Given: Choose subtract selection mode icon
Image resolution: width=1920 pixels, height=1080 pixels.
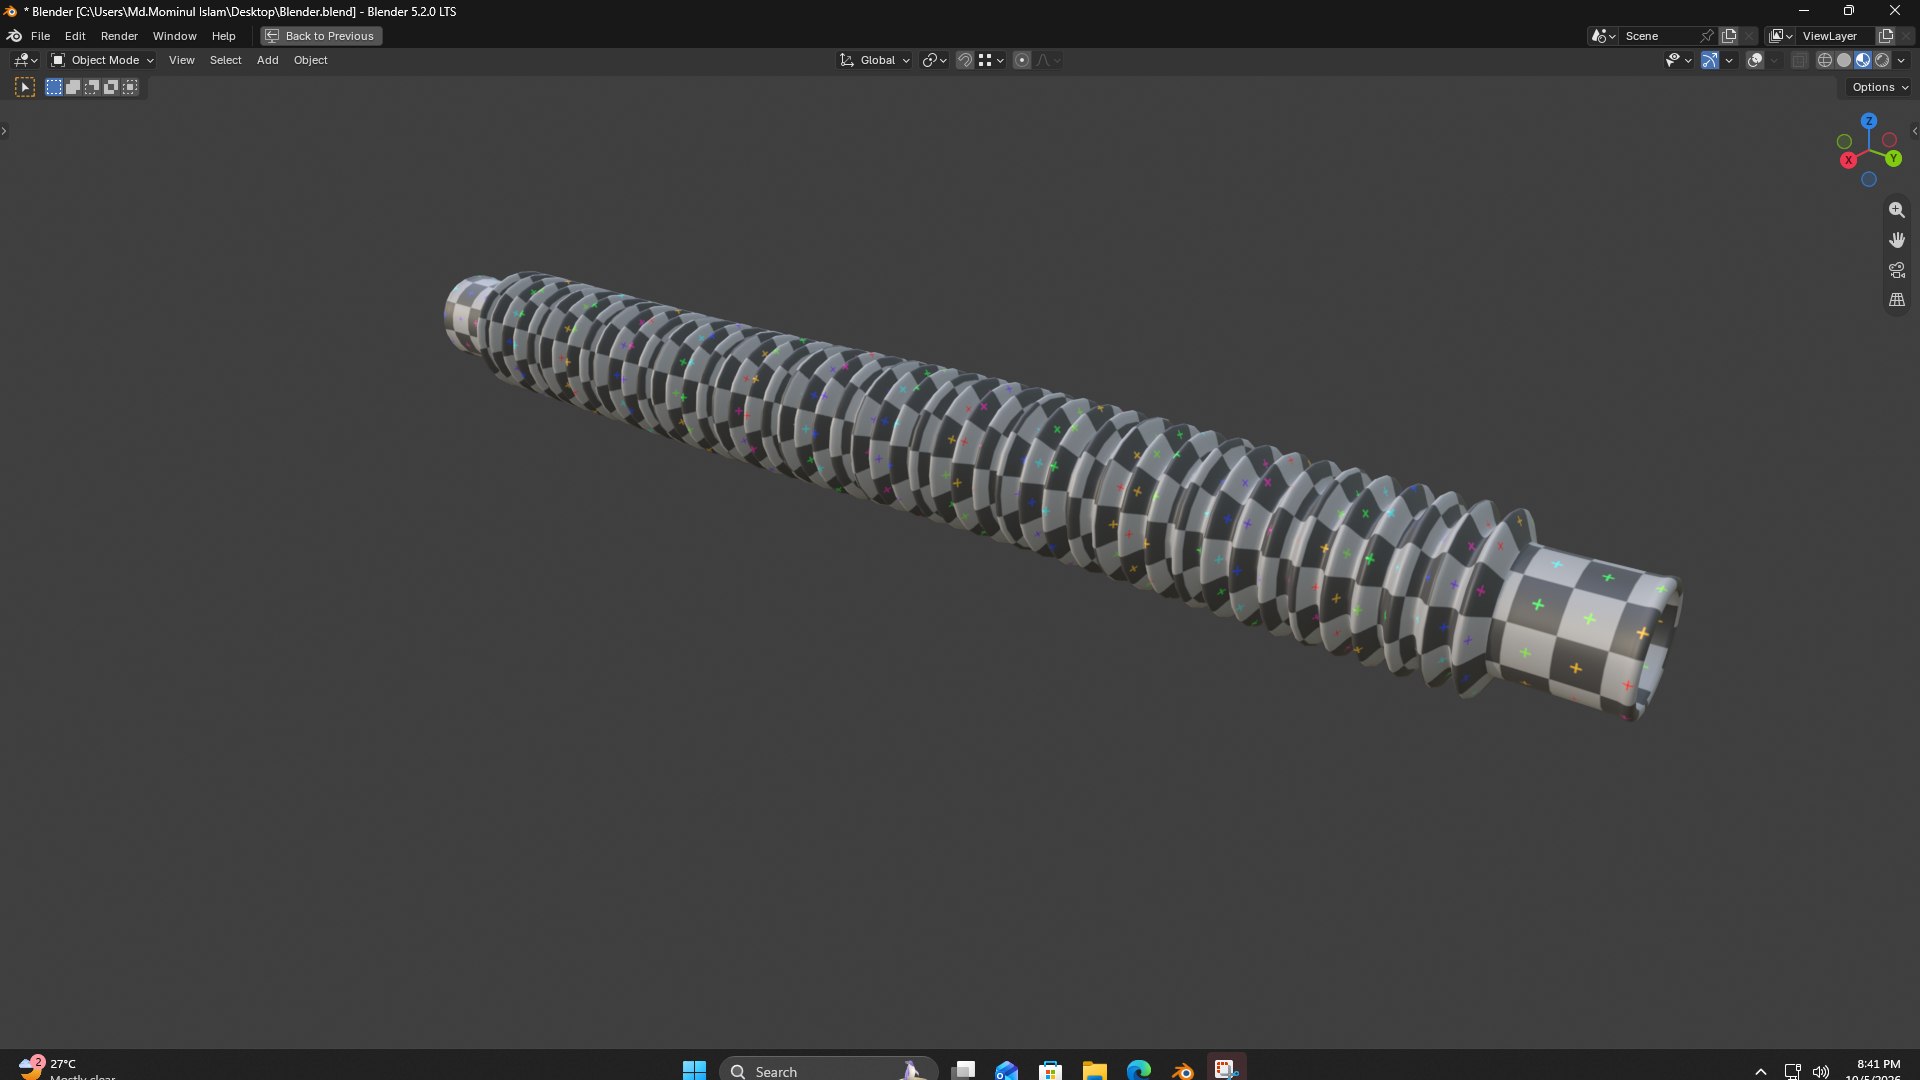Looking at the screenshot, I should (x=92, y=88).
